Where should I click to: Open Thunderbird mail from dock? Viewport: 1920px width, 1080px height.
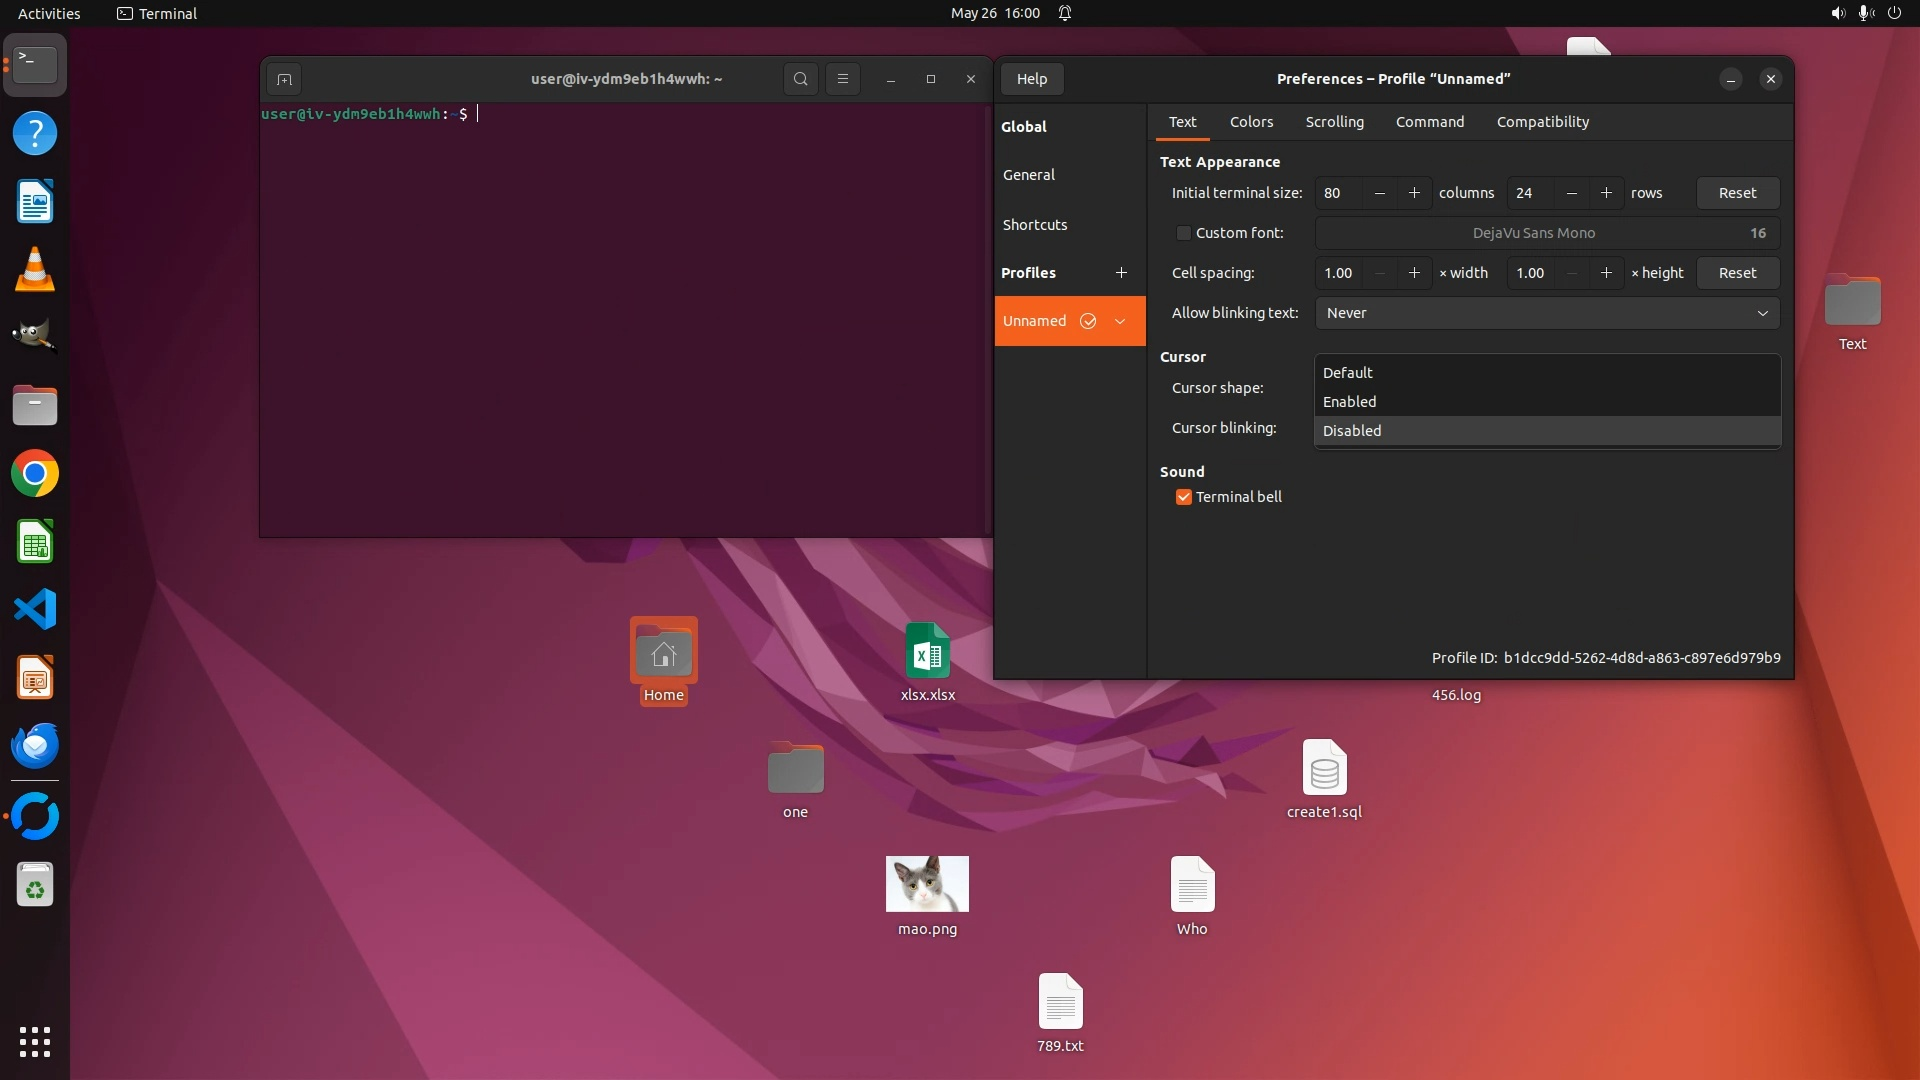tap(35, 745)
